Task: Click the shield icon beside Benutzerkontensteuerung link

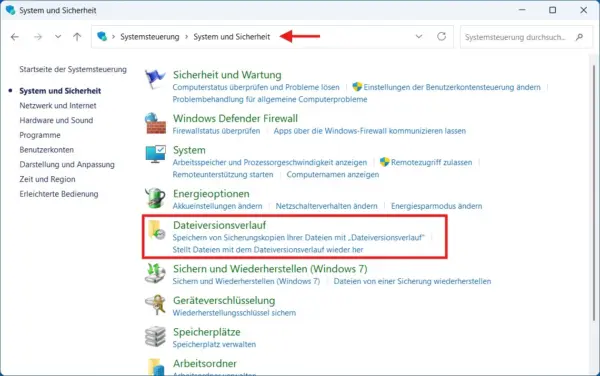Action: point(357,87)
